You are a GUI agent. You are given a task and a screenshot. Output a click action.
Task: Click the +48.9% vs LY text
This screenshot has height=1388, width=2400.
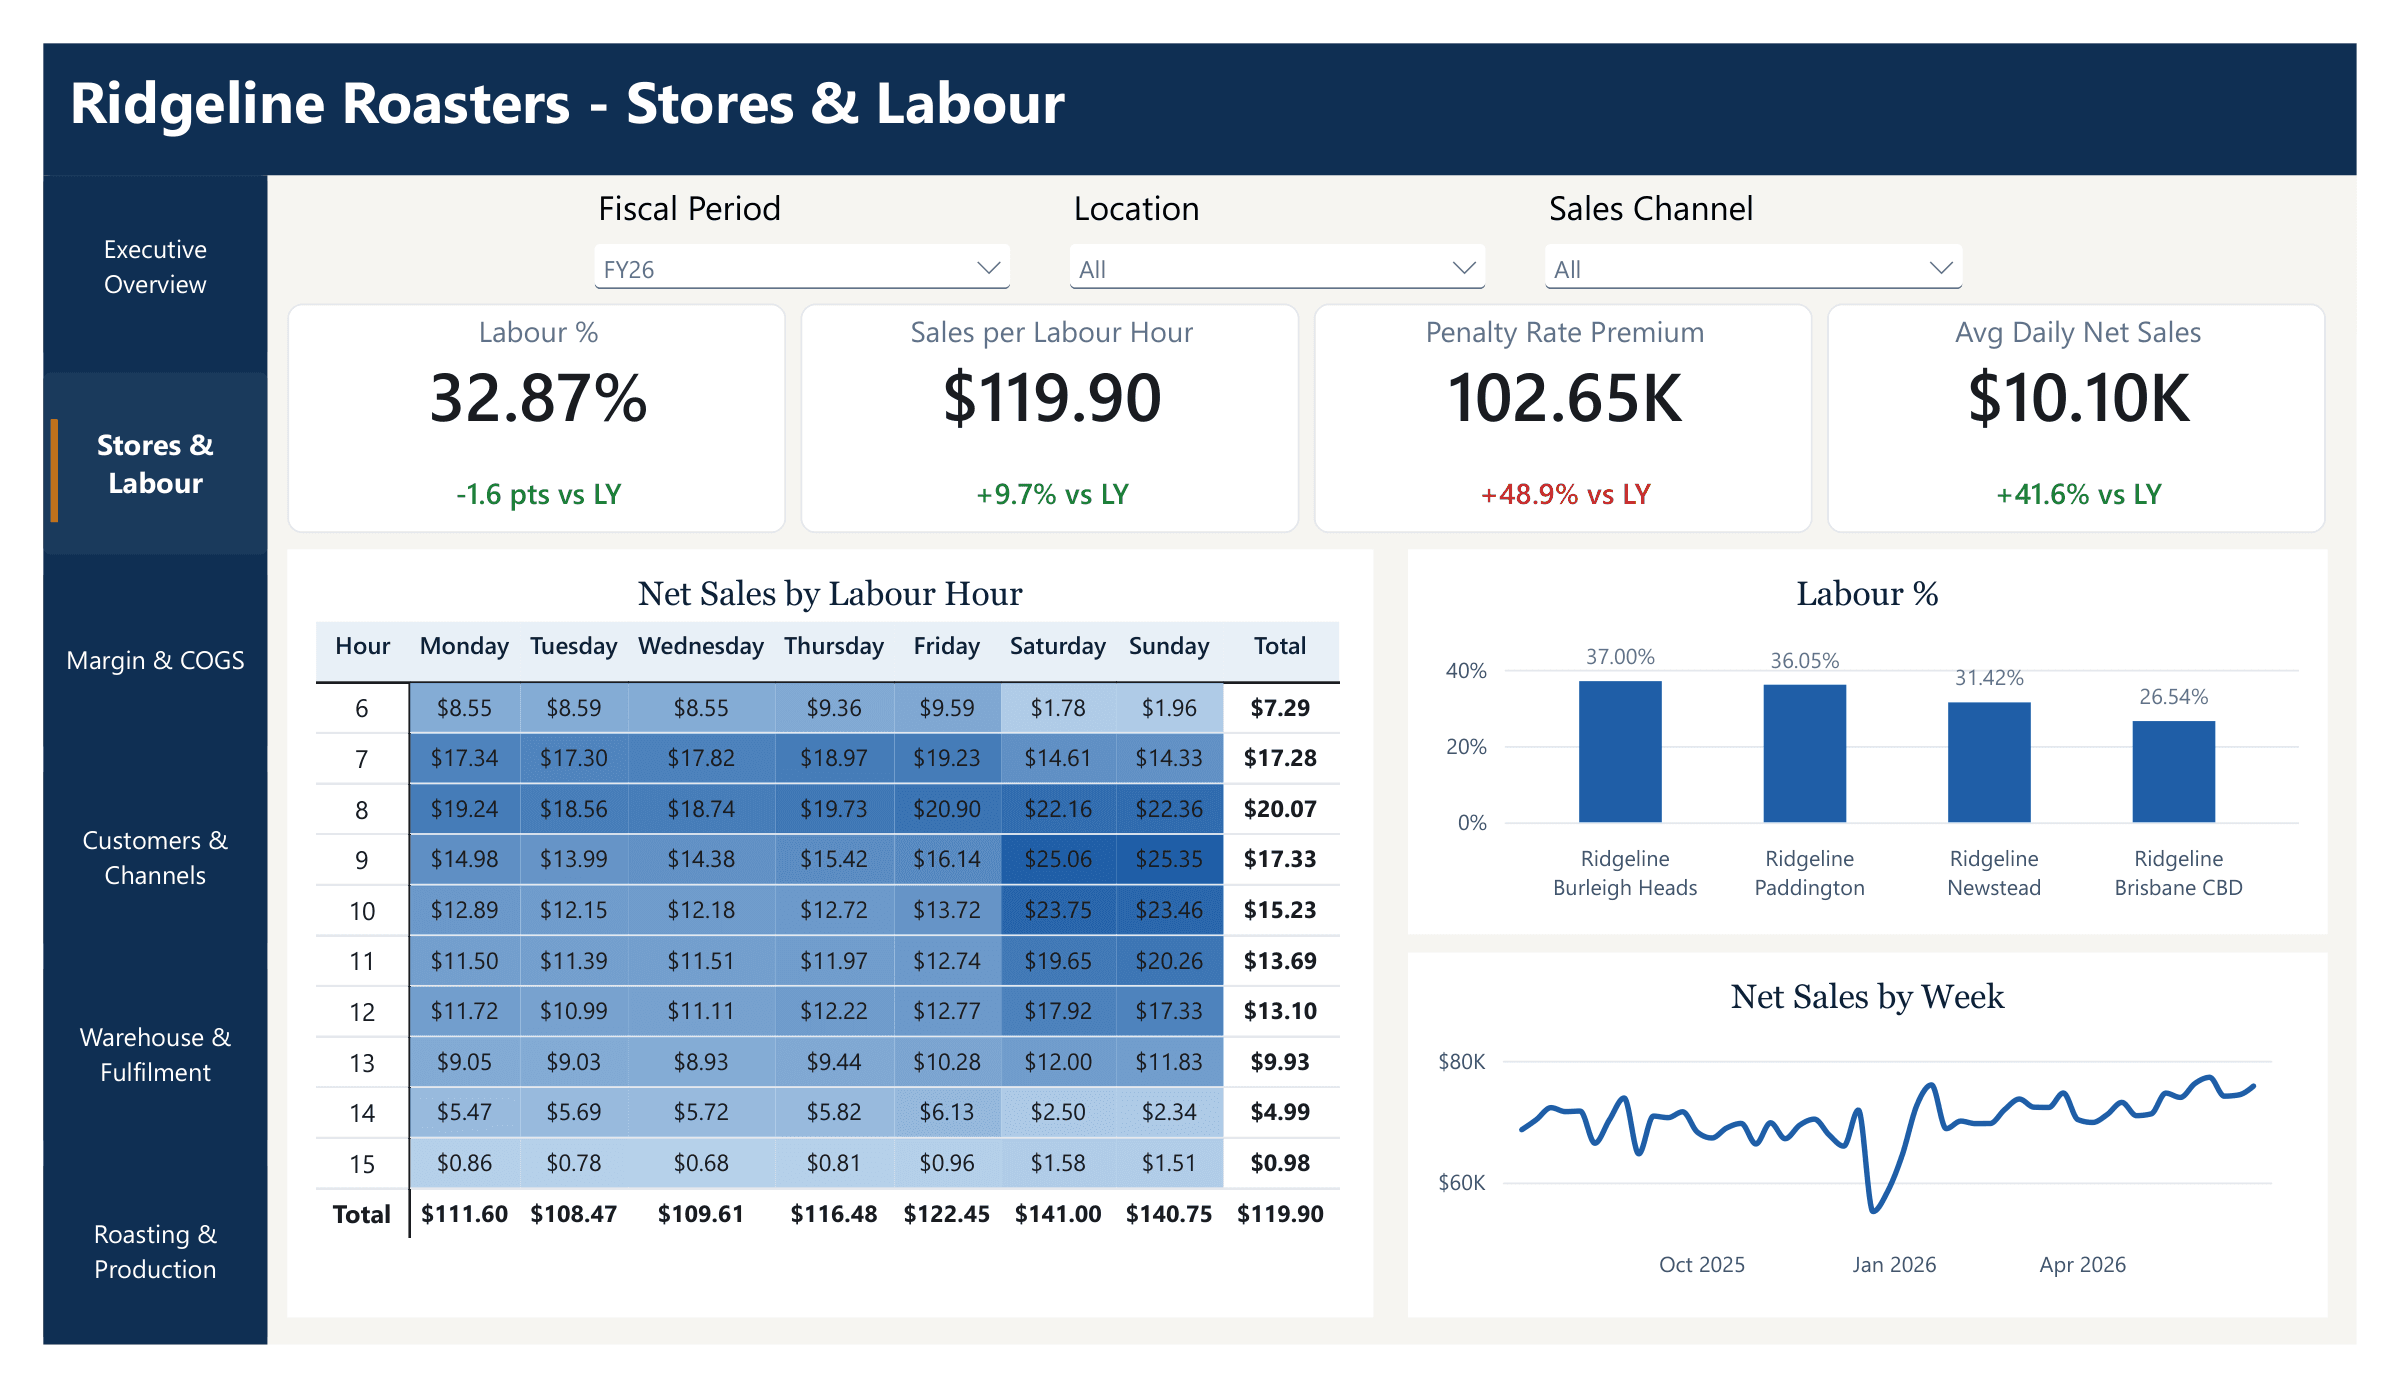(1565, 494)
